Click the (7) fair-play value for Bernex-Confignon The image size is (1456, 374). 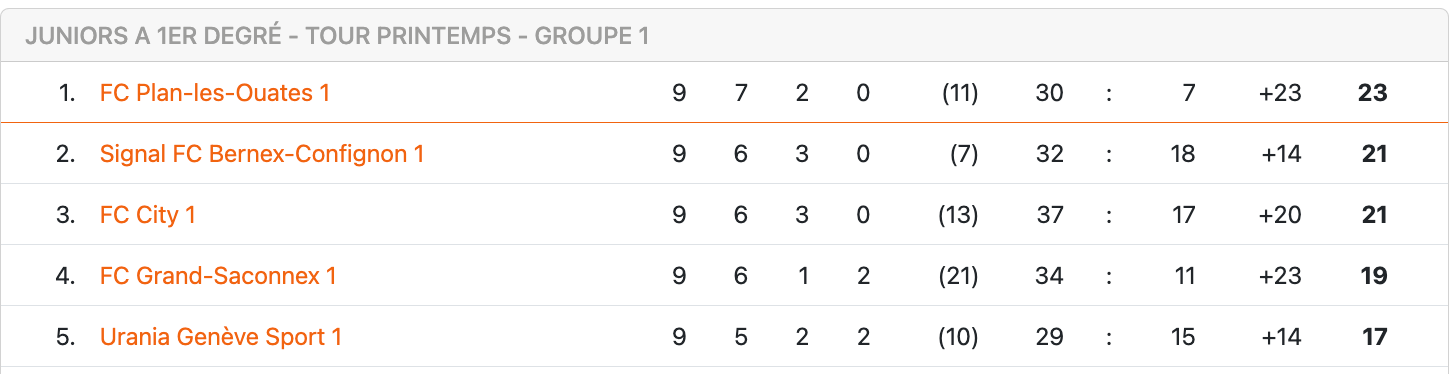[964, 154]
